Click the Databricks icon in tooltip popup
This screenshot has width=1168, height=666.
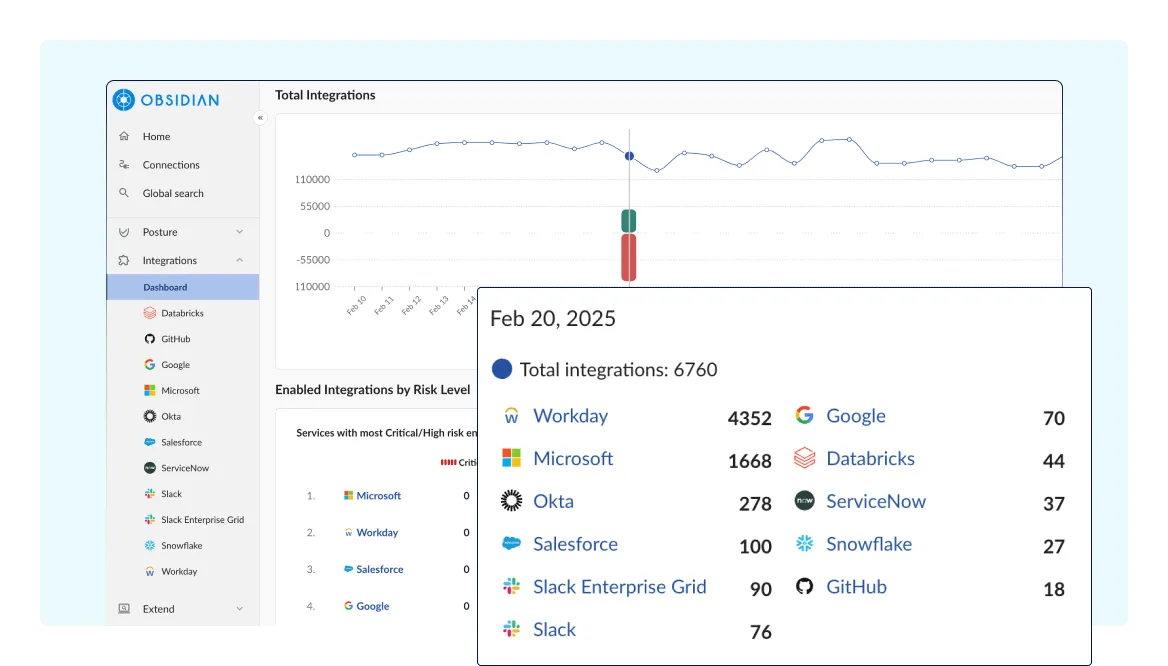[x=804, y=457]
